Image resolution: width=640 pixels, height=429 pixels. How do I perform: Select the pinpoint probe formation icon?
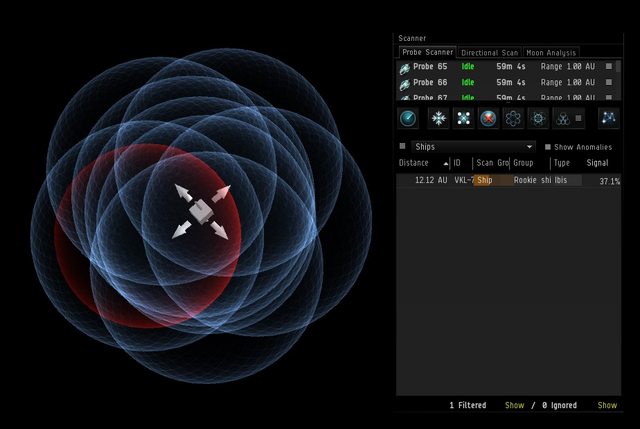click(538, 118)
